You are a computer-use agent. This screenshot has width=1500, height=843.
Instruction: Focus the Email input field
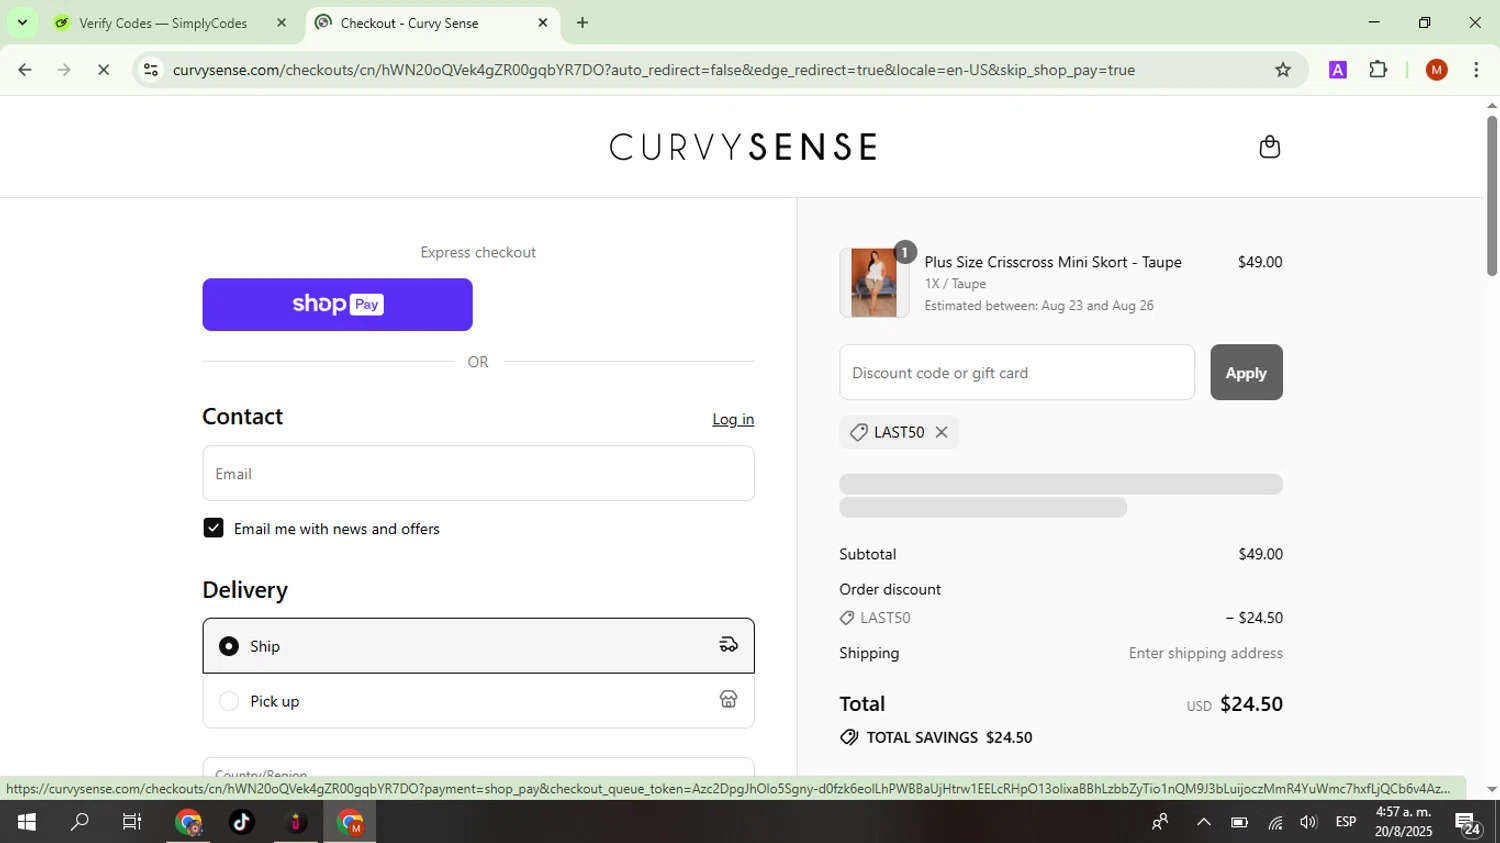[x=478, y=473]
